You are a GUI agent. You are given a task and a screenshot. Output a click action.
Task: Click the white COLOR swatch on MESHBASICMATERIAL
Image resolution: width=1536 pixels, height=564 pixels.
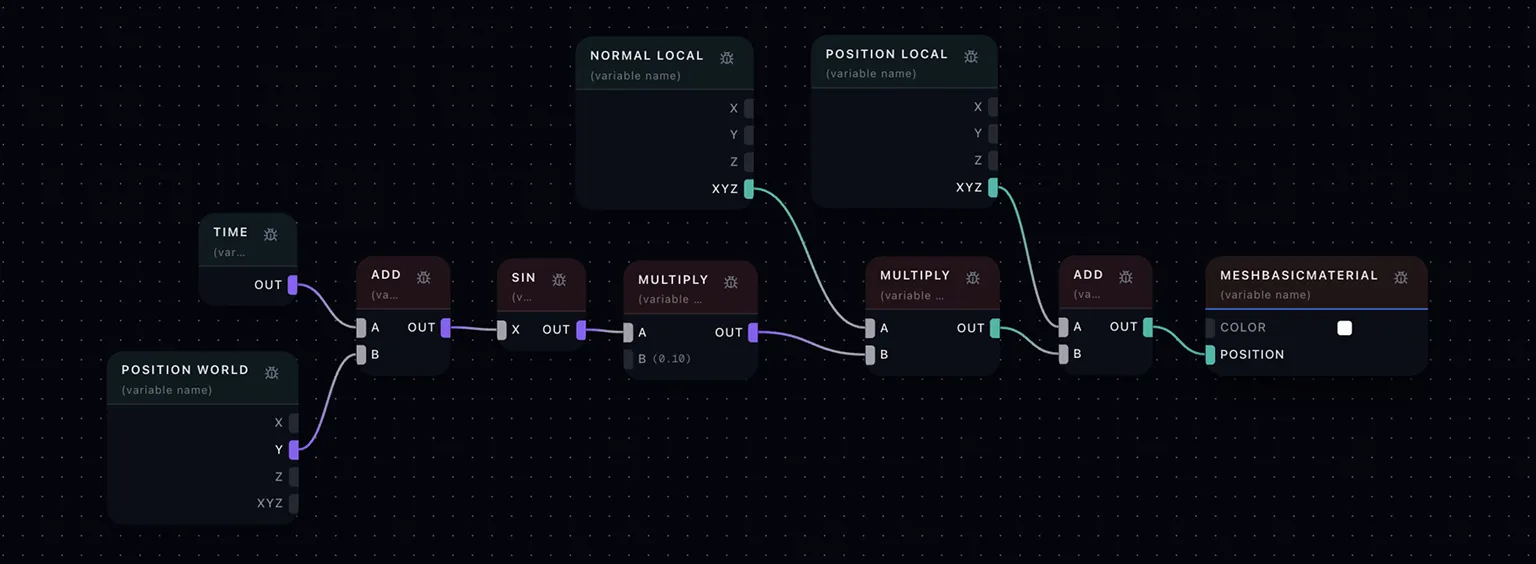pos(1345,328)
